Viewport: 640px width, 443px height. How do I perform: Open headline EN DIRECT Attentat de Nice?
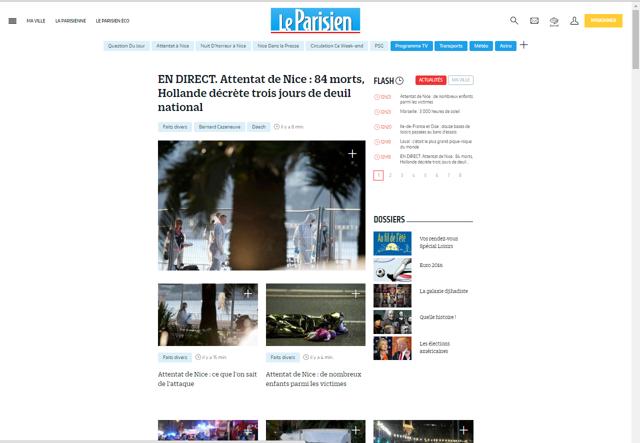(261, 93)
